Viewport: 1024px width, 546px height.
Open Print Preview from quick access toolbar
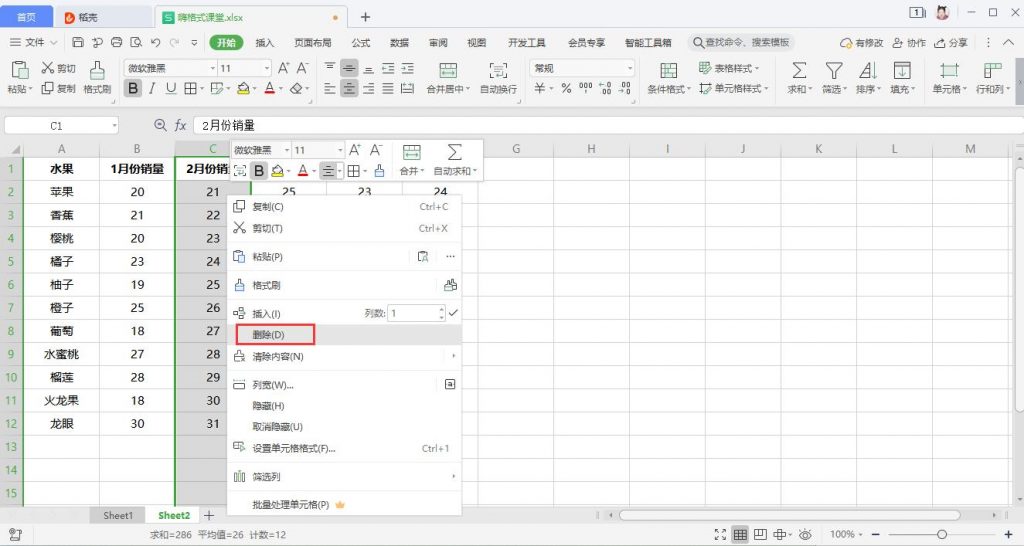tap(136, 42)
